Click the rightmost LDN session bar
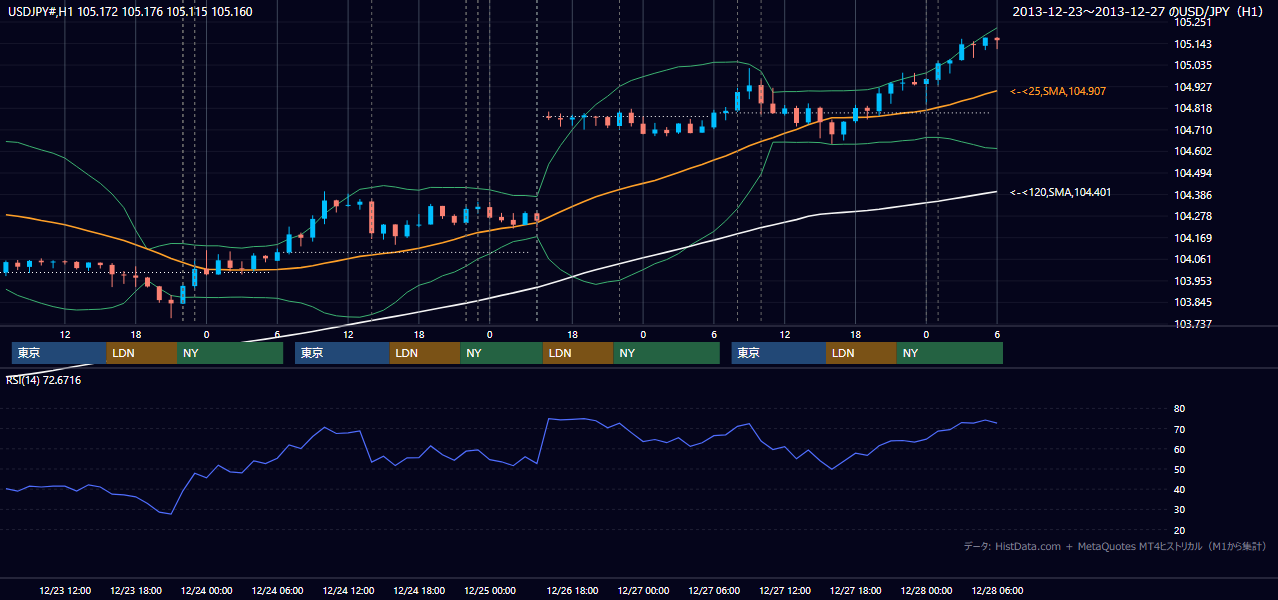 click(x=862, y=353)
